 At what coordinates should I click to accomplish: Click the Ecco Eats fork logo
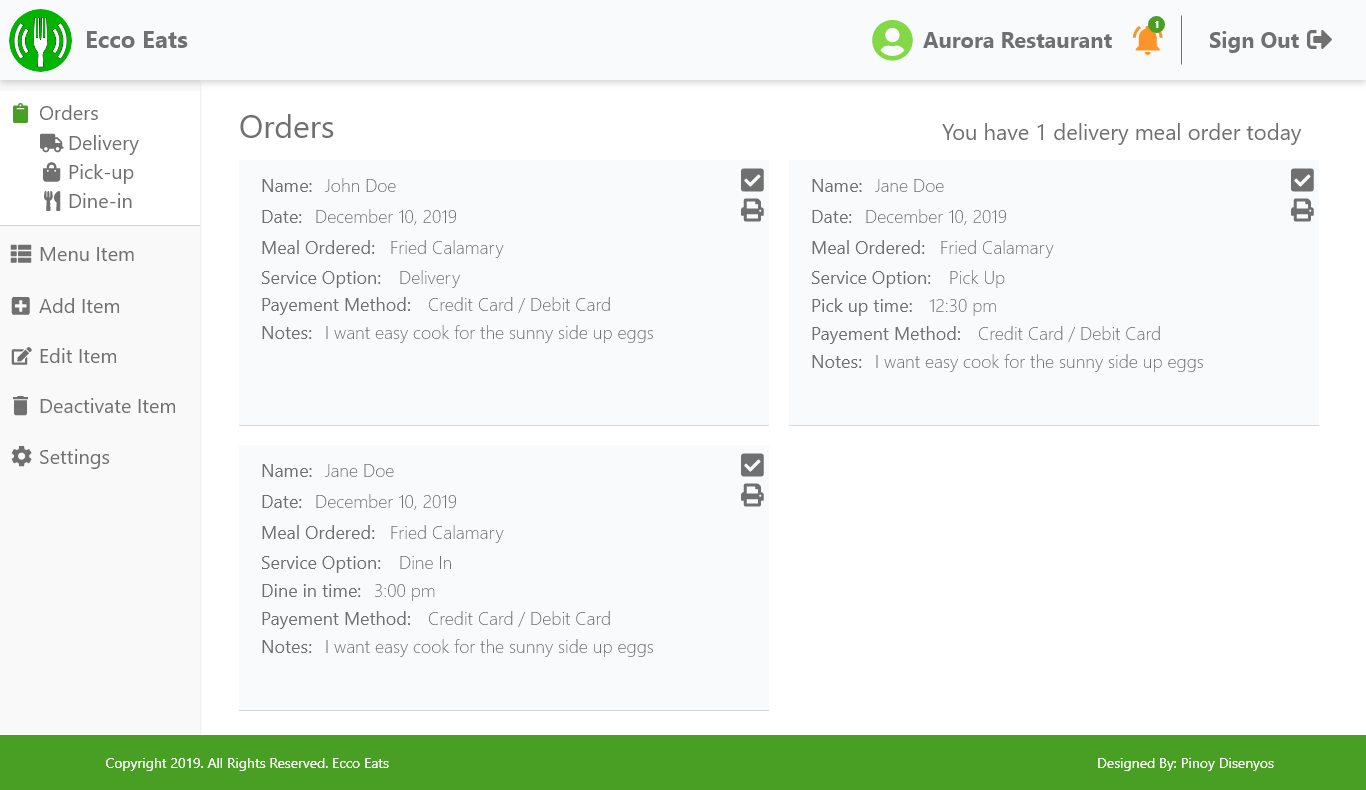[x=40, y=41]
